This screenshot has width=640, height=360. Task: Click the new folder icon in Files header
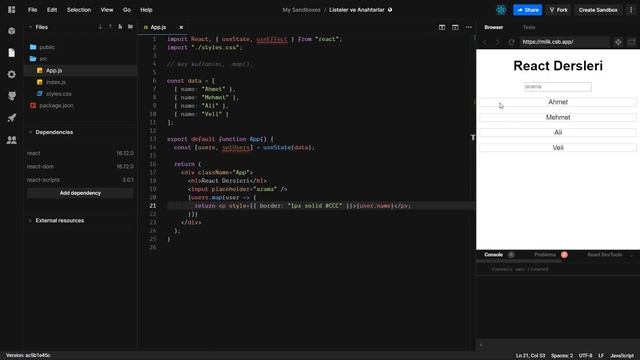click(130, 27)
